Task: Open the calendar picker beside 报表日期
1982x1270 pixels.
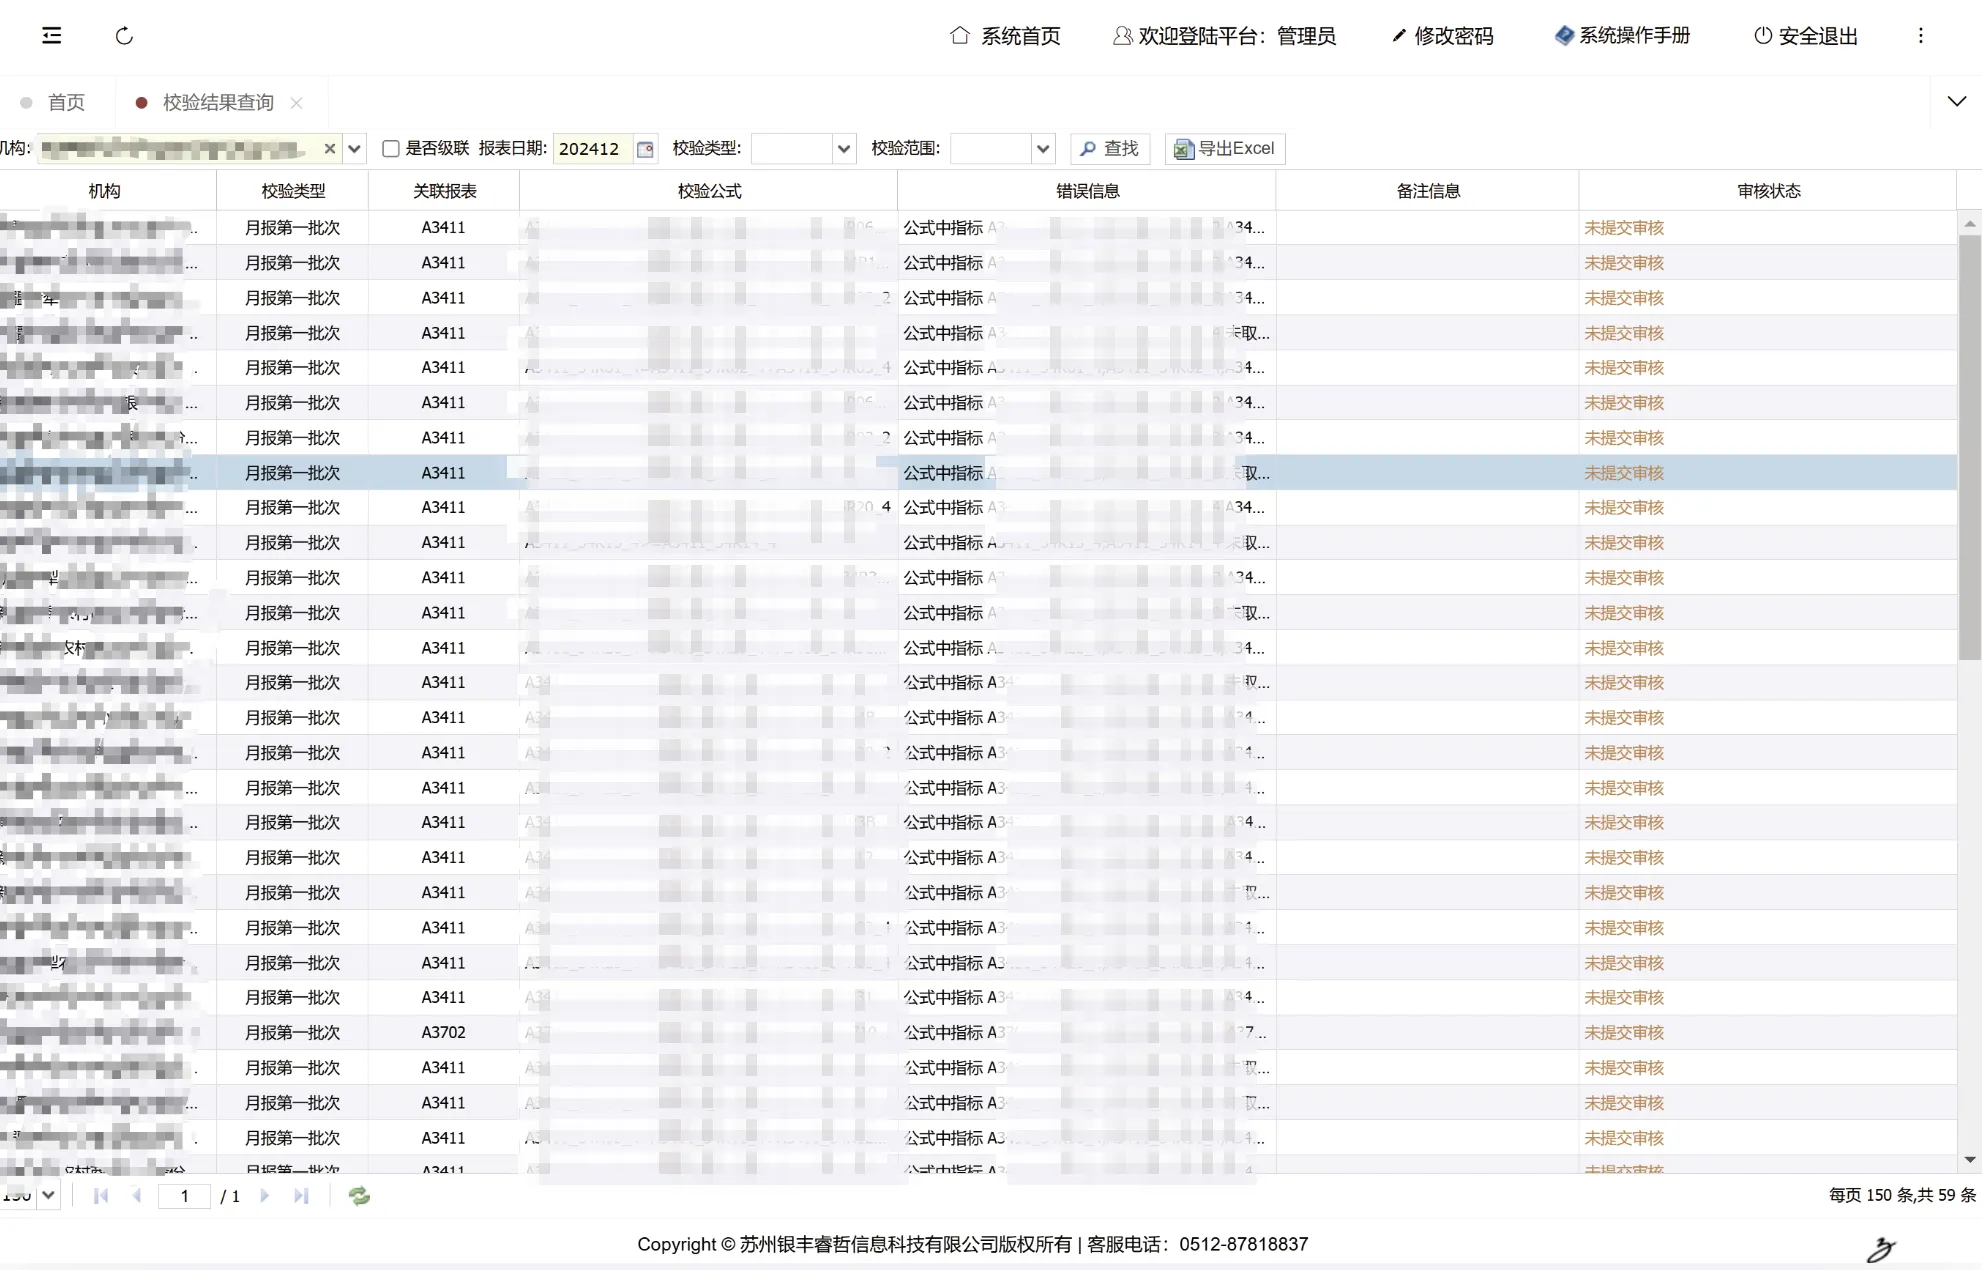Action: tap(645, 149)
